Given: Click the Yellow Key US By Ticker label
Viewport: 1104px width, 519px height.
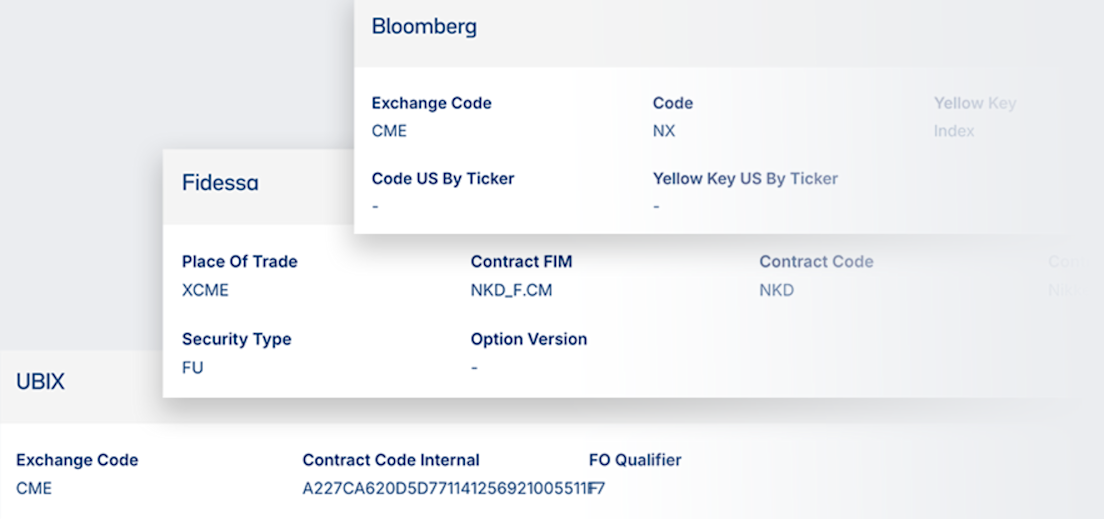Looking at the screenshot, I should point(745,179).
